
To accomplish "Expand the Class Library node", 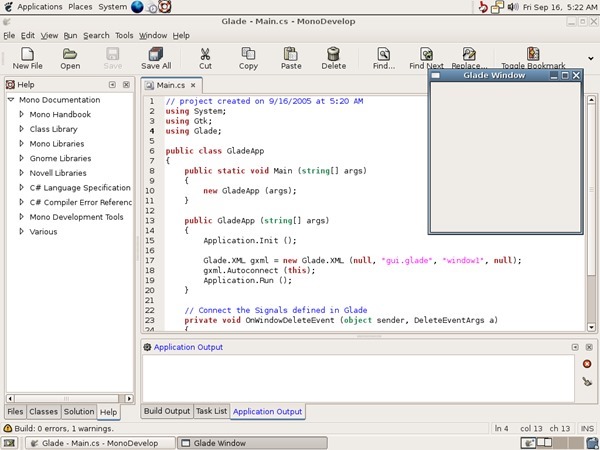I will point(21,129).
